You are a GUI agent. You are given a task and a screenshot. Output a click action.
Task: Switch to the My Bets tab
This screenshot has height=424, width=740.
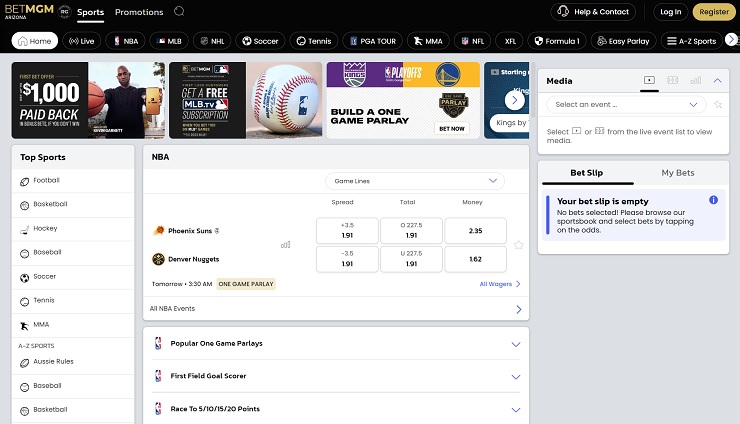(x=678, y=173)
